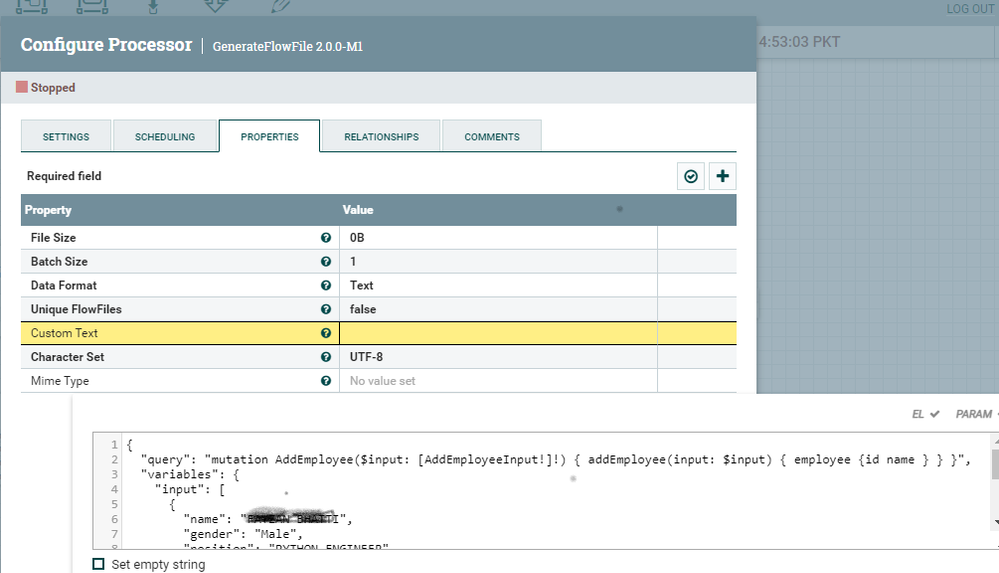
Task: Click the verify properties checkmark icon
Action: 691,177
